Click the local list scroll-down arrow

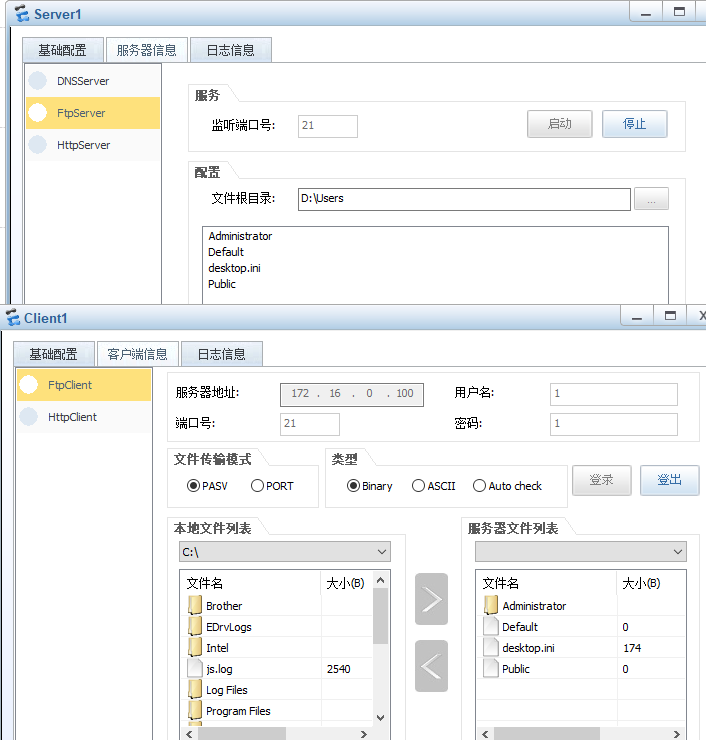coord(380,717)
